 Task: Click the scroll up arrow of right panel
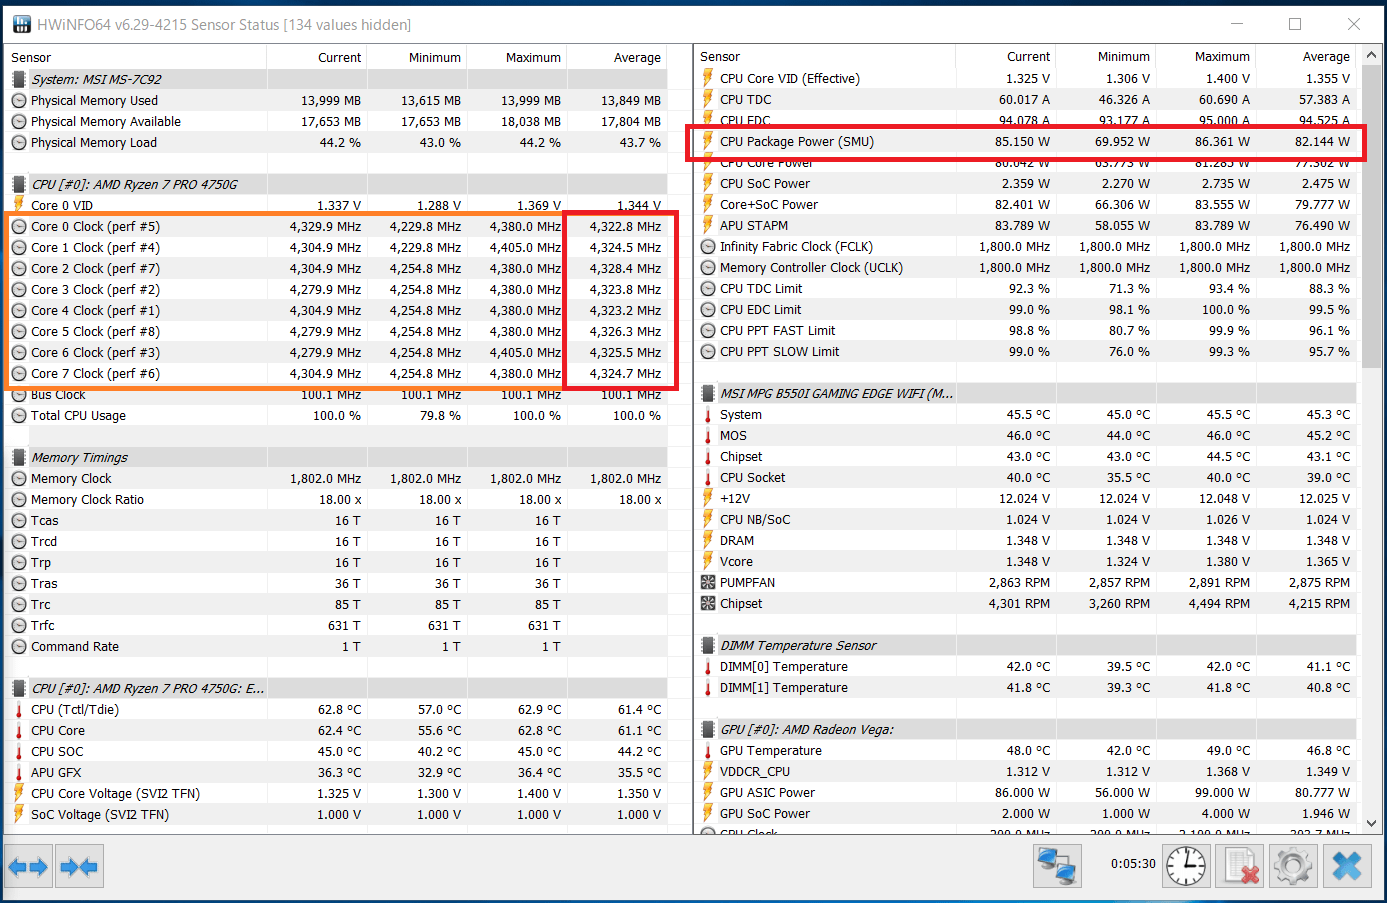tap(1371, 56)
